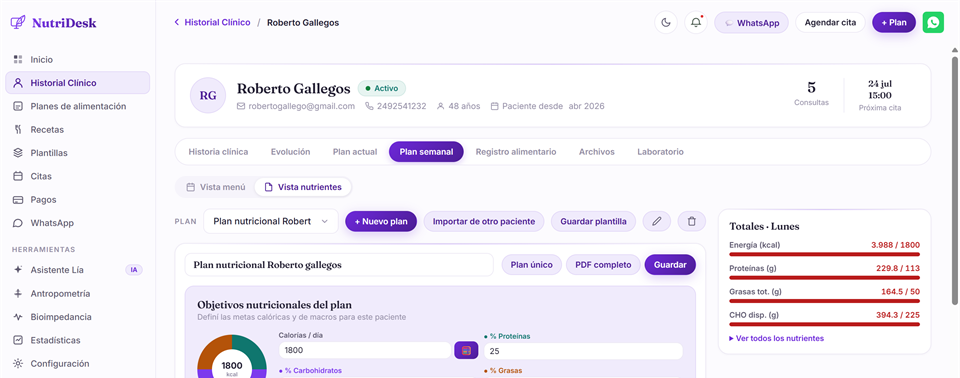
Task: Click WhatsApp chat icon in sidebar
Action: [x=18, y=223]
